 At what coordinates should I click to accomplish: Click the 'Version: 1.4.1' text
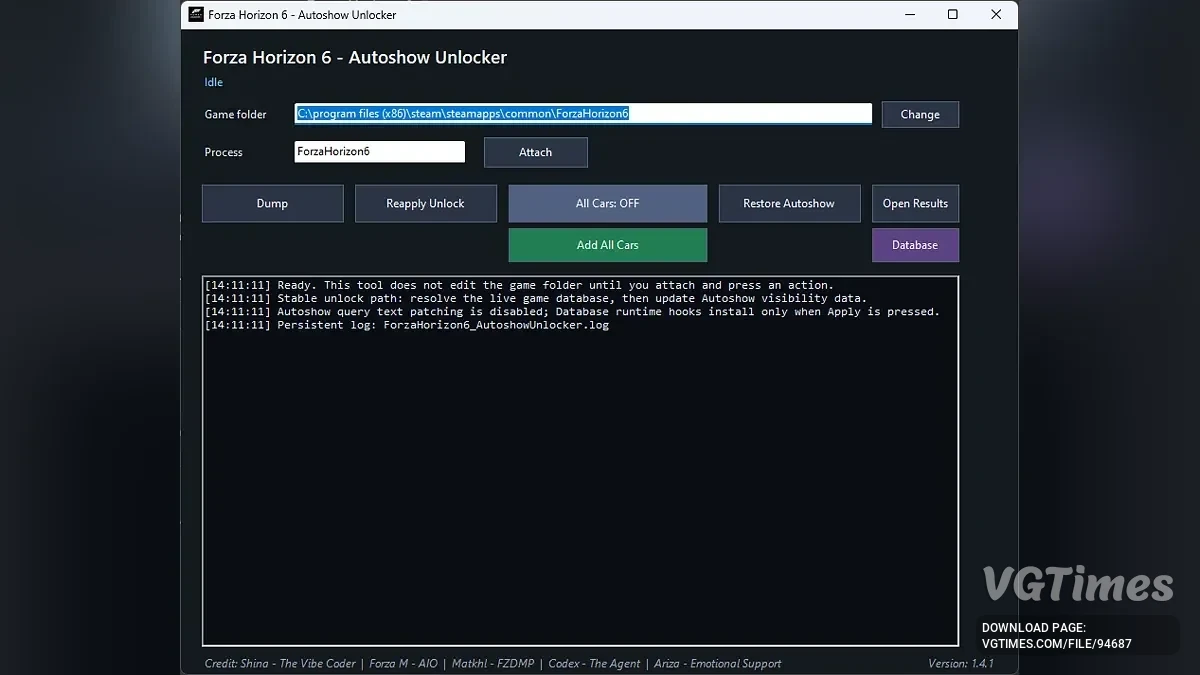pos(961,663)
